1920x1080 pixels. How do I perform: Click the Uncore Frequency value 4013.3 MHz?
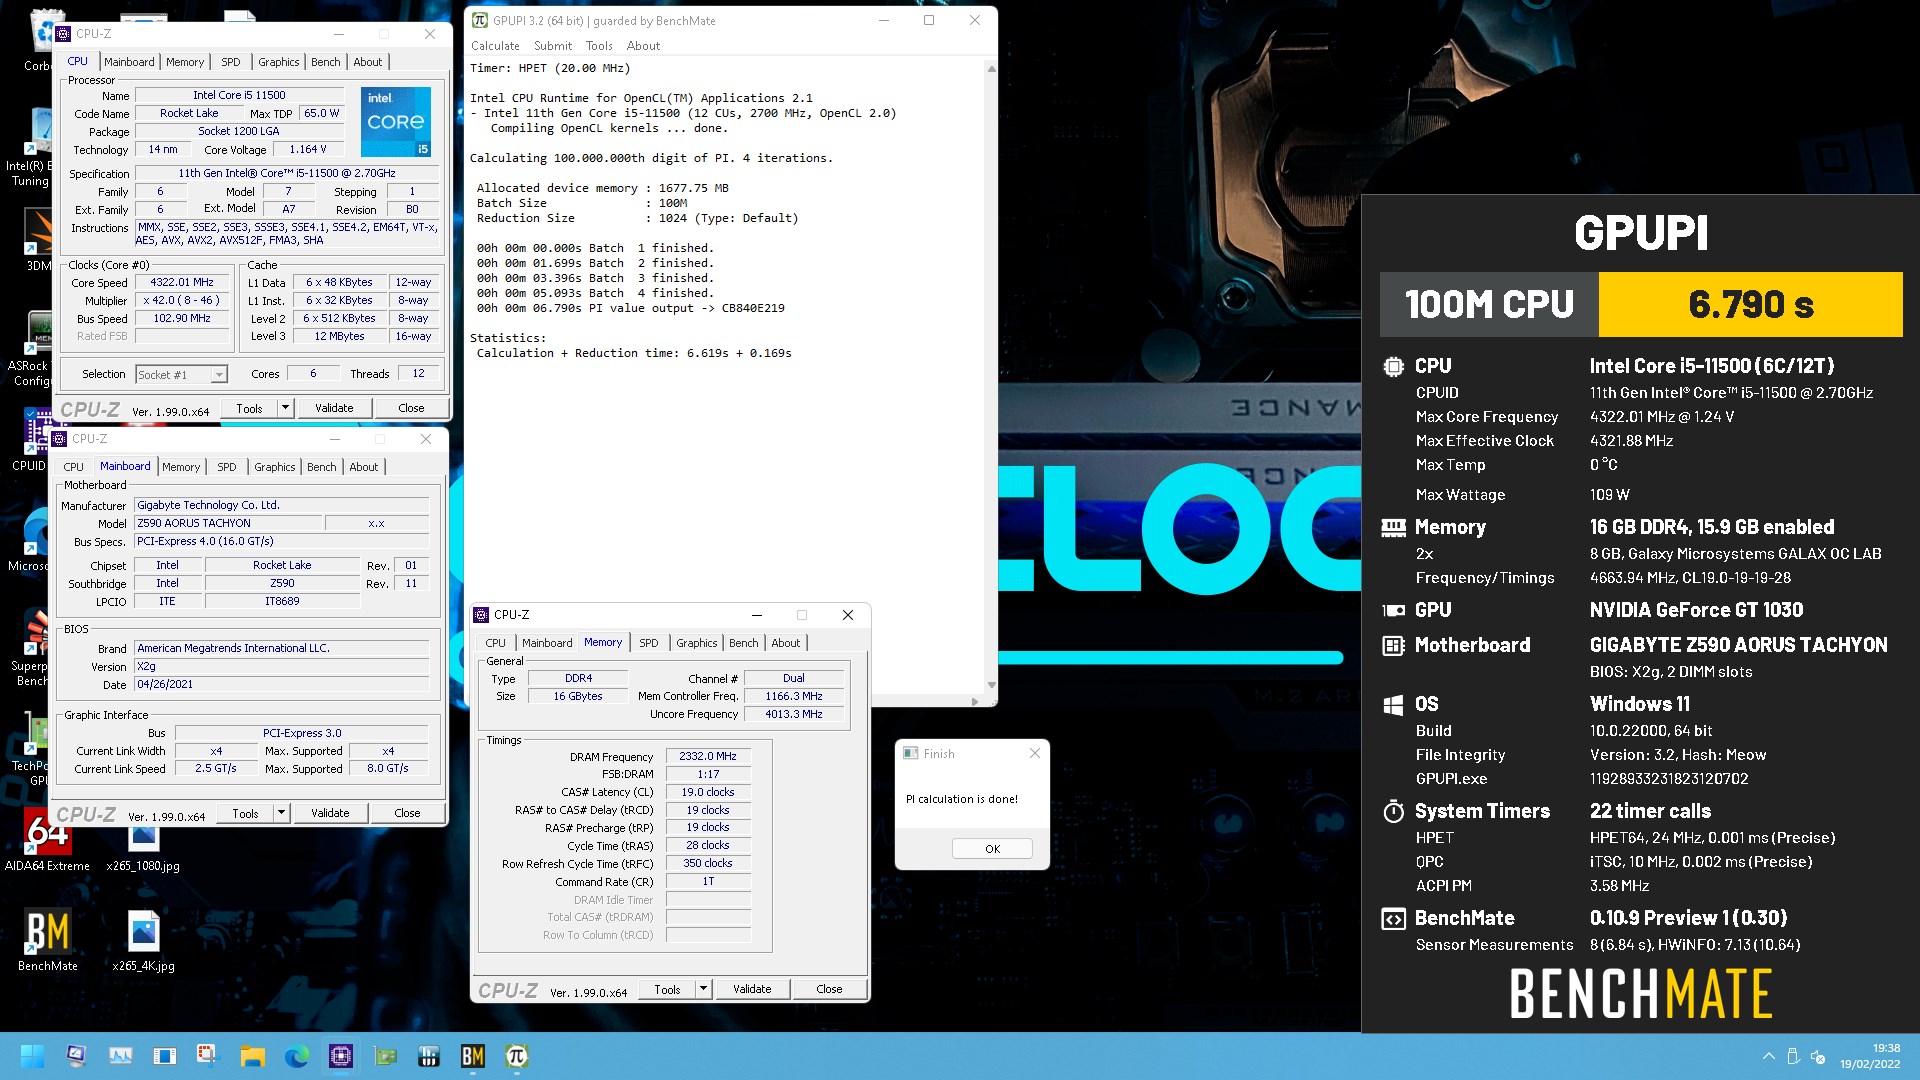tap(794, 715)
